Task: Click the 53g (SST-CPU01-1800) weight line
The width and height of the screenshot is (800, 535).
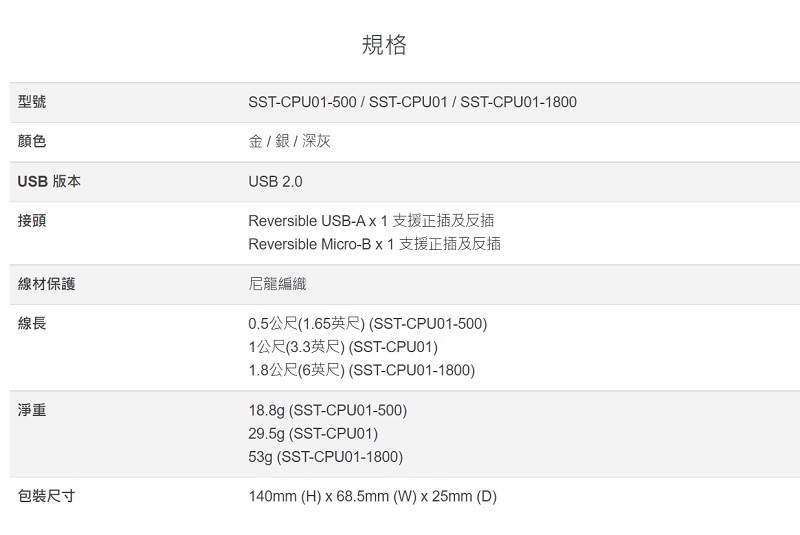Action: 325,458
